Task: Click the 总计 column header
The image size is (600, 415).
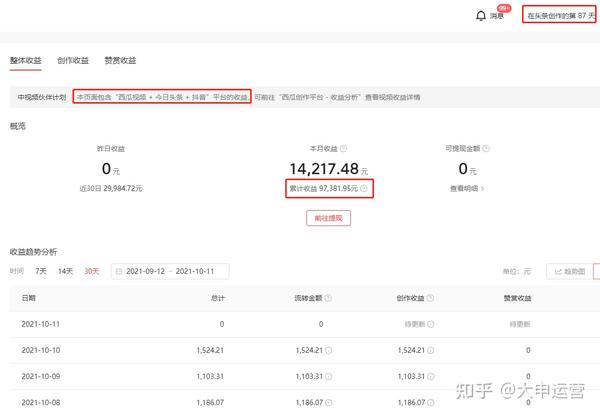Action: click(x=218, y=298)
